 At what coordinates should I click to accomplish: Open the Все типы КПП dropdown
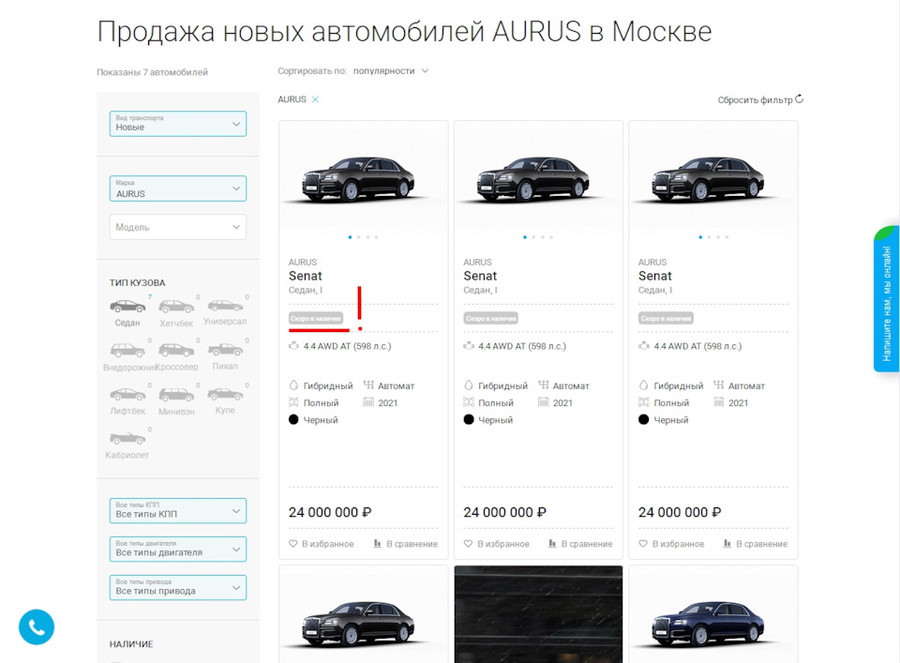click(178, 511)
